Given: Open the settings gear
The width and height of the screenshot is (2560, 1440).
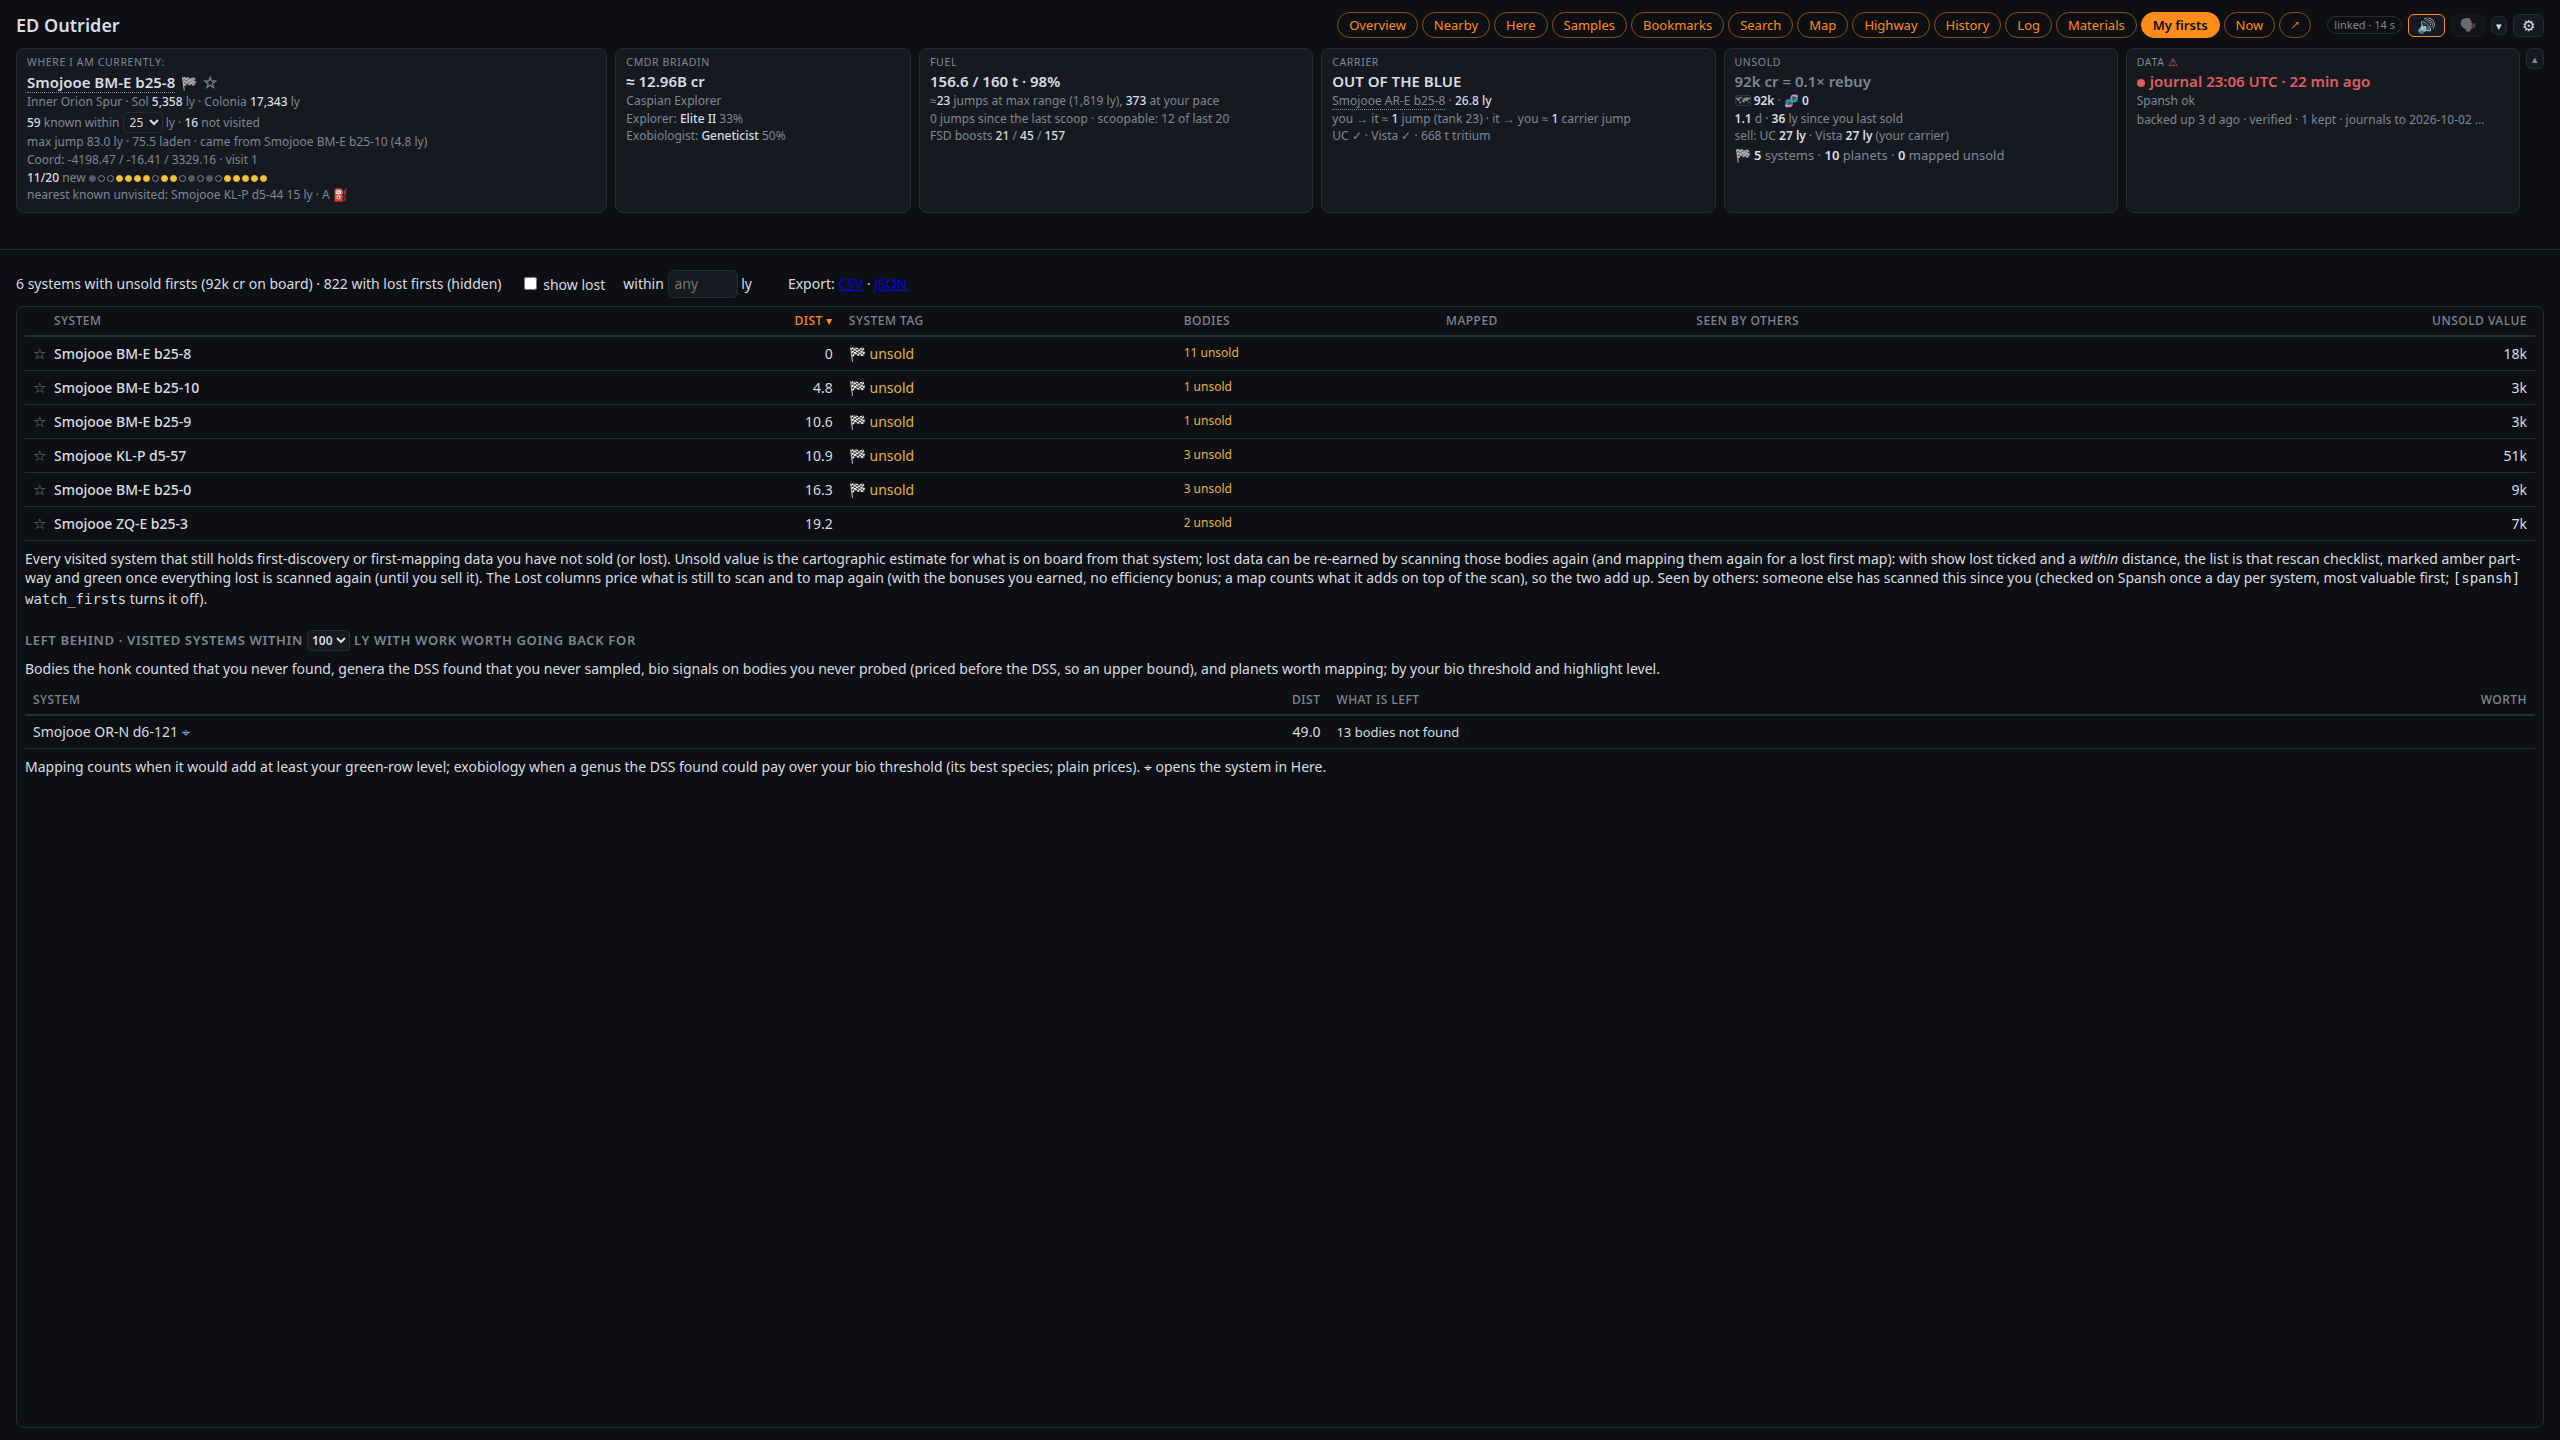Looking at the screenshot, I should (x=2529, y=25).
